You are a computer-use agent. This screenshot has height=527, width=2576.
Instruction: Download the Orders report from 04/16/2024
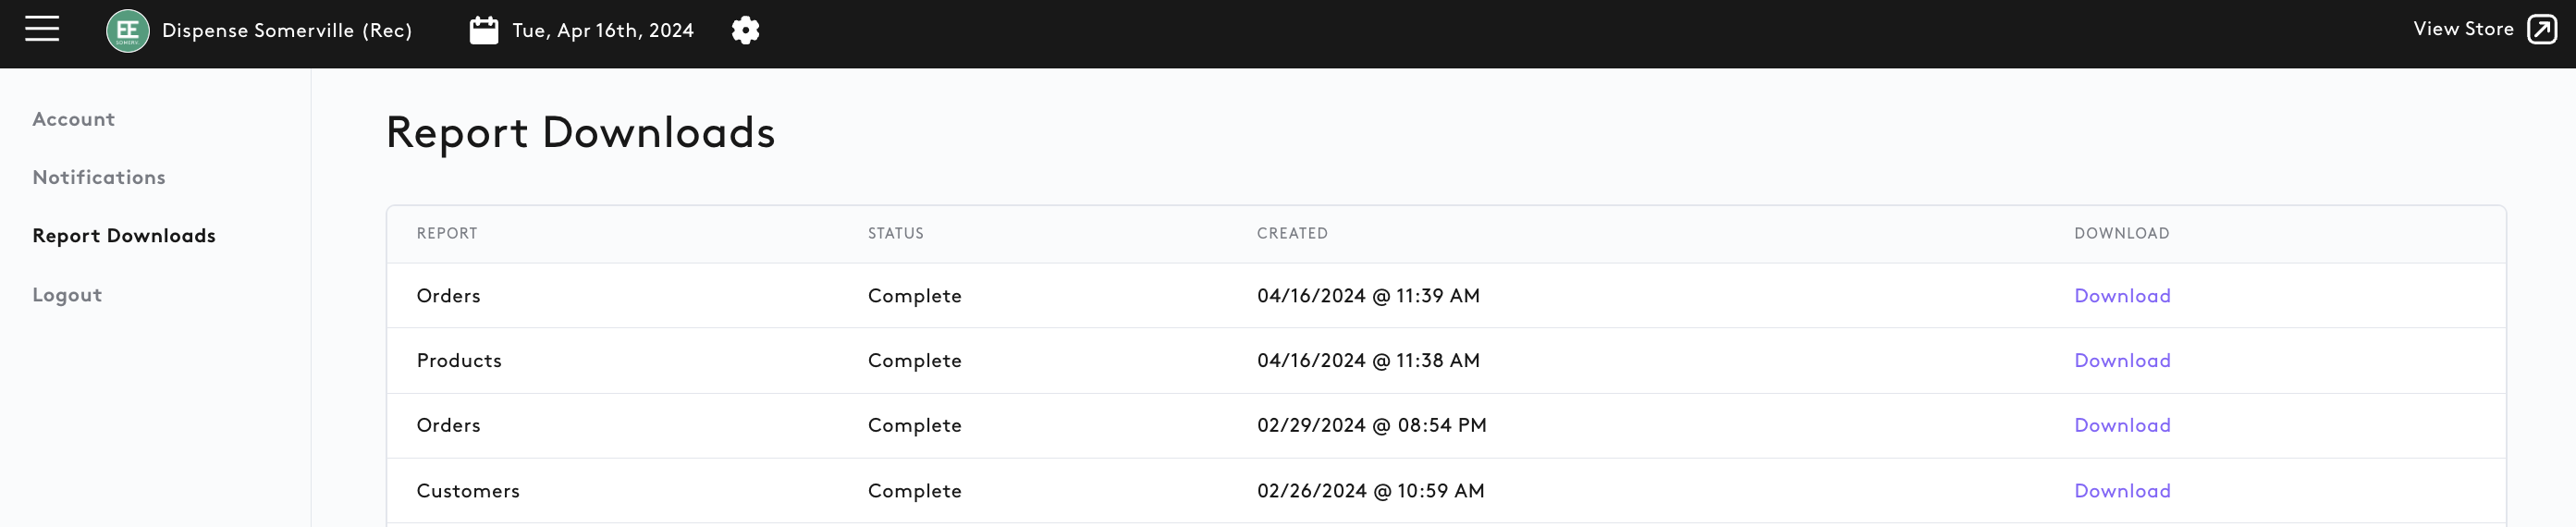(x=2122, y=296)
